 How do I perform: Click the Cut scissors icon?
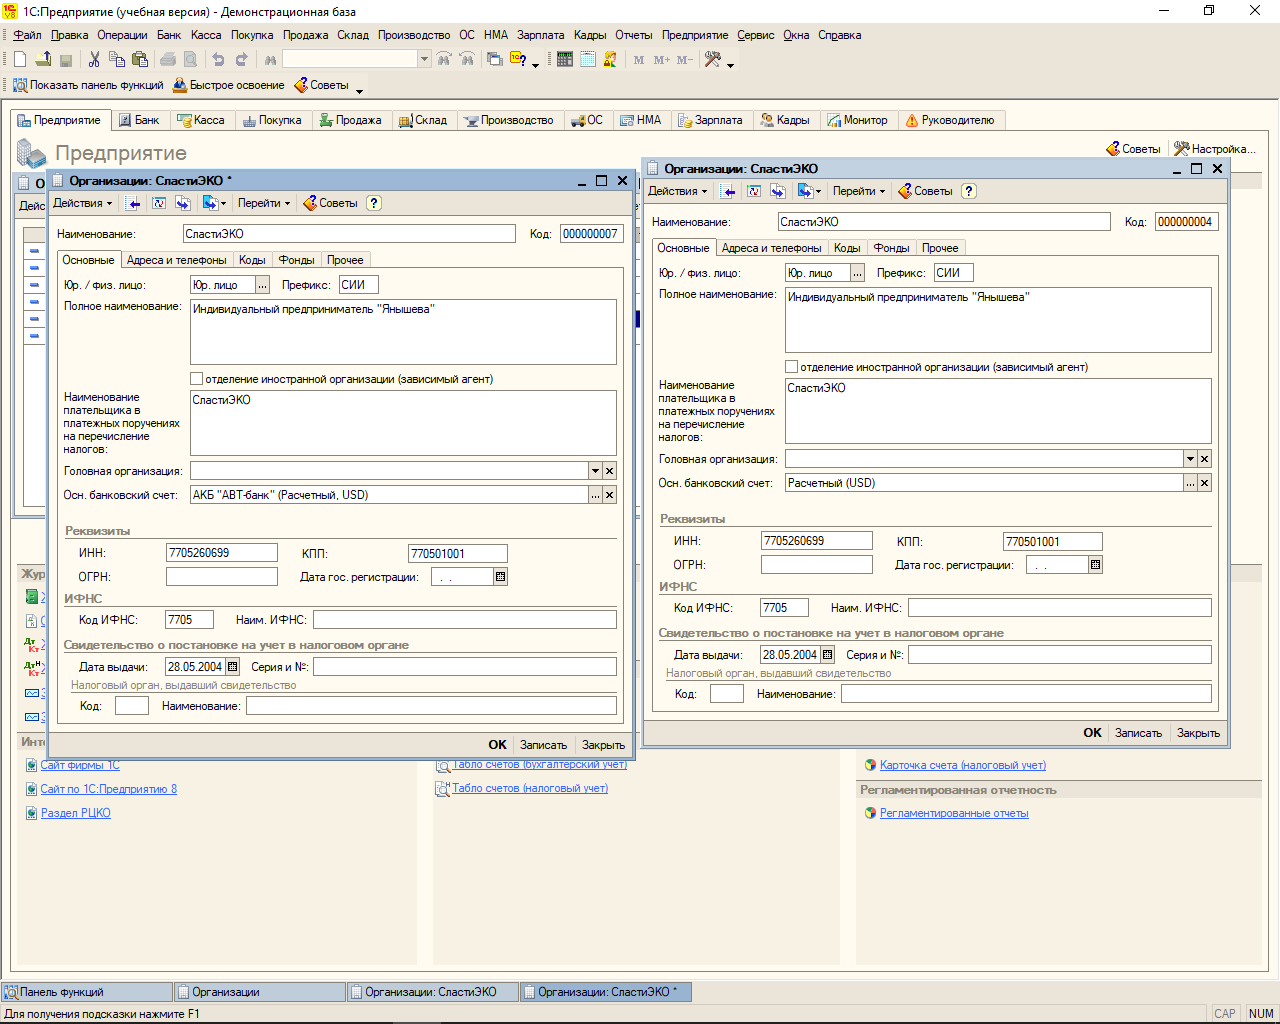pos(95,60)
